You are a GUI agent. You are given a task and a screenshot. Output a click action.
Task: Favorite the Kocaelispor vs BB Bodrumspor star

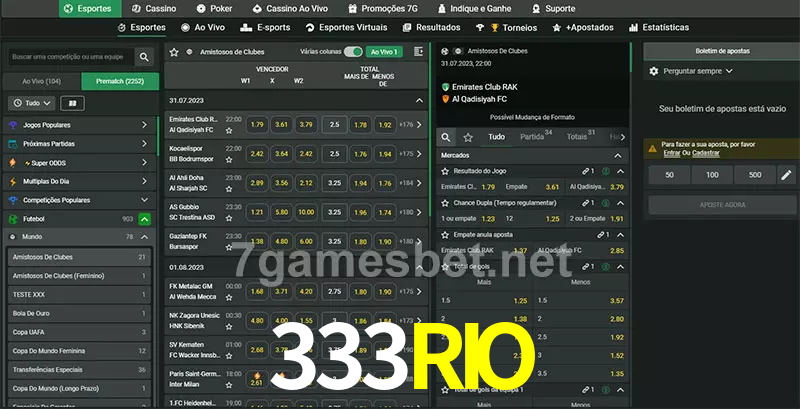click(x=229, y=160)
